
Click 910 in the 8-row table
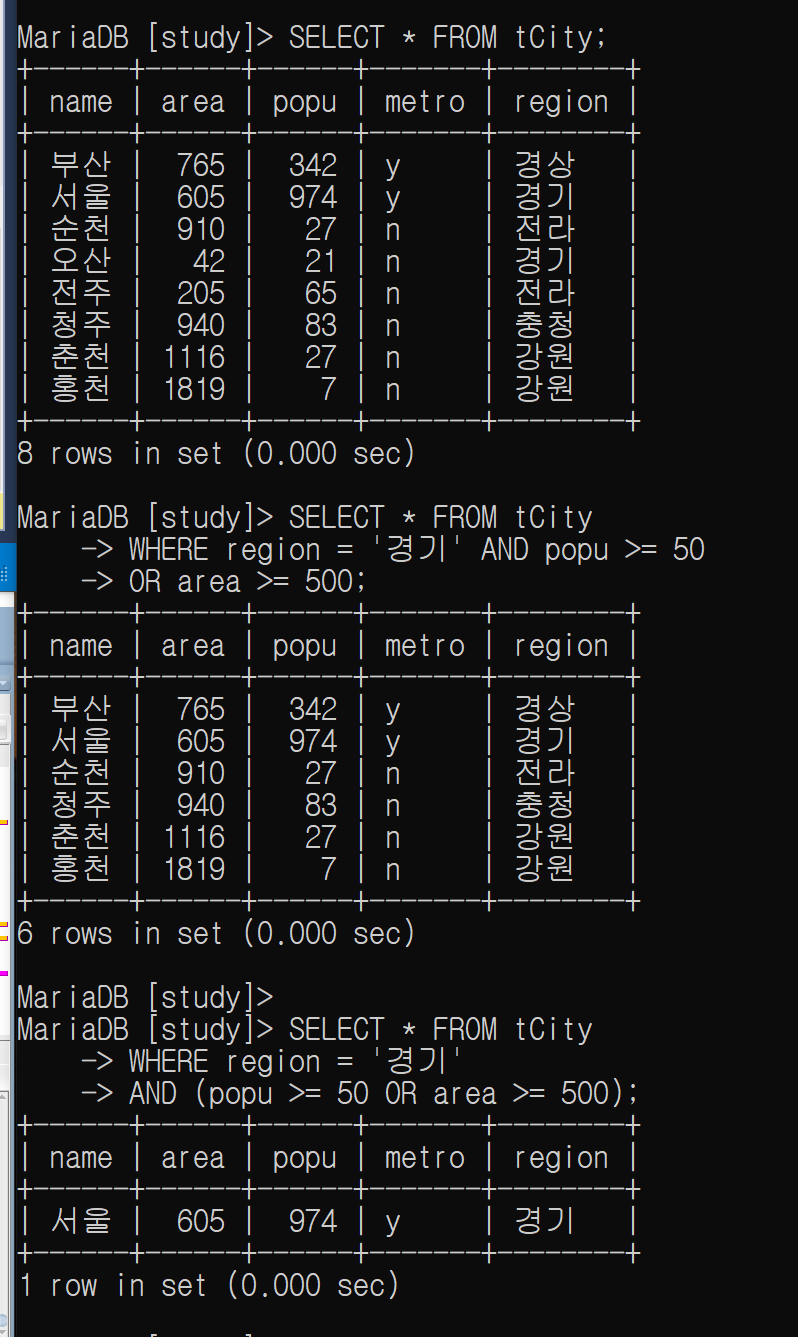[x=201, y=230]
